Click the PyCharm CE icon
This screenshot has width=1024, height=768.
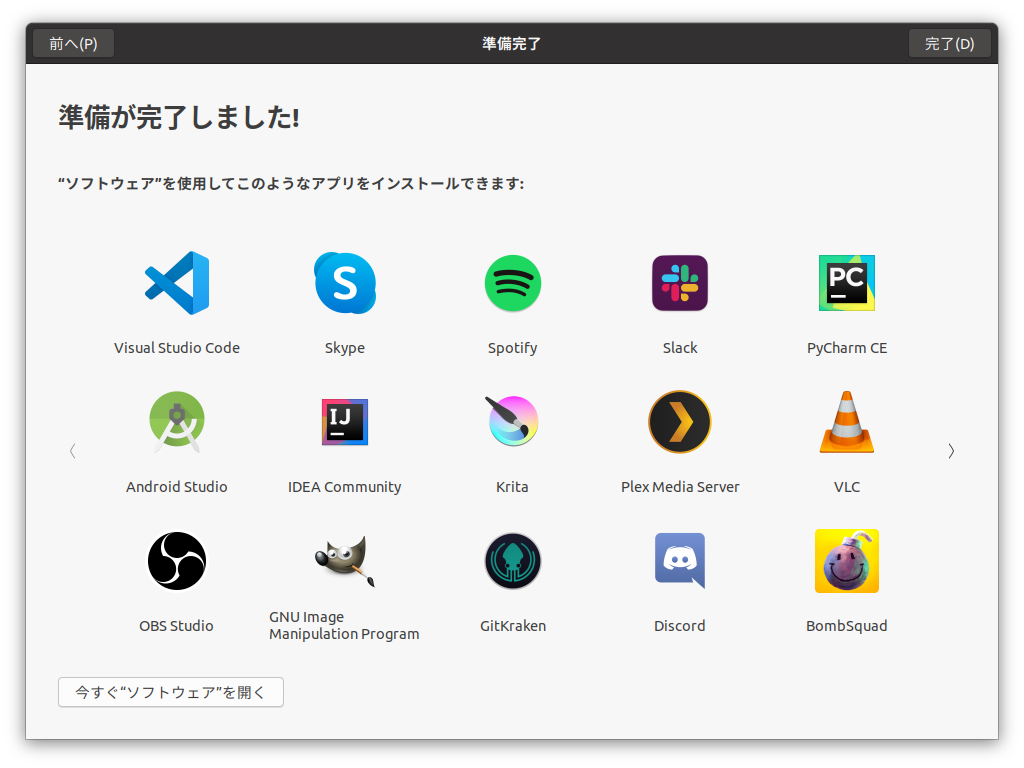(847, 283)
